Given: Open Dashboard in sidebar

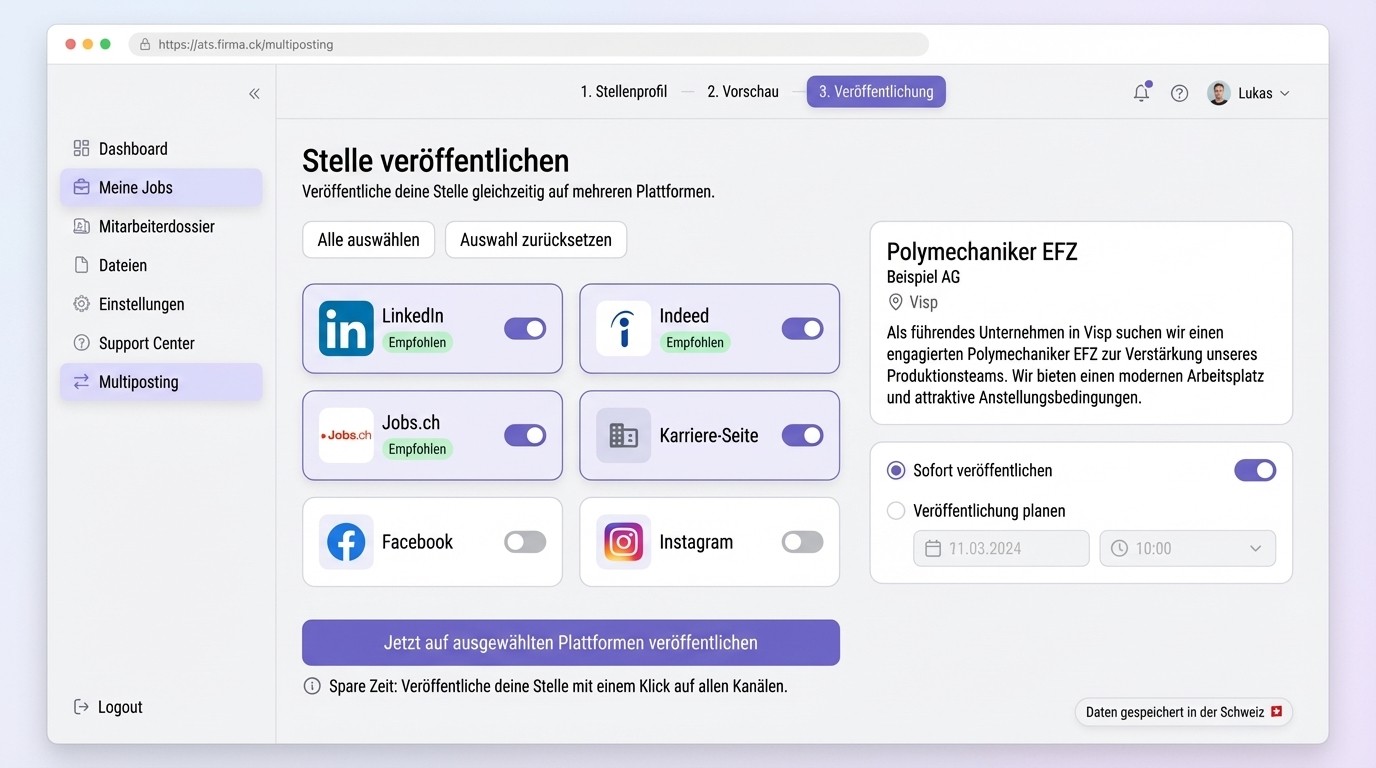Looking at the screenshot, I should pyautogui.click(x=161, y=148).
